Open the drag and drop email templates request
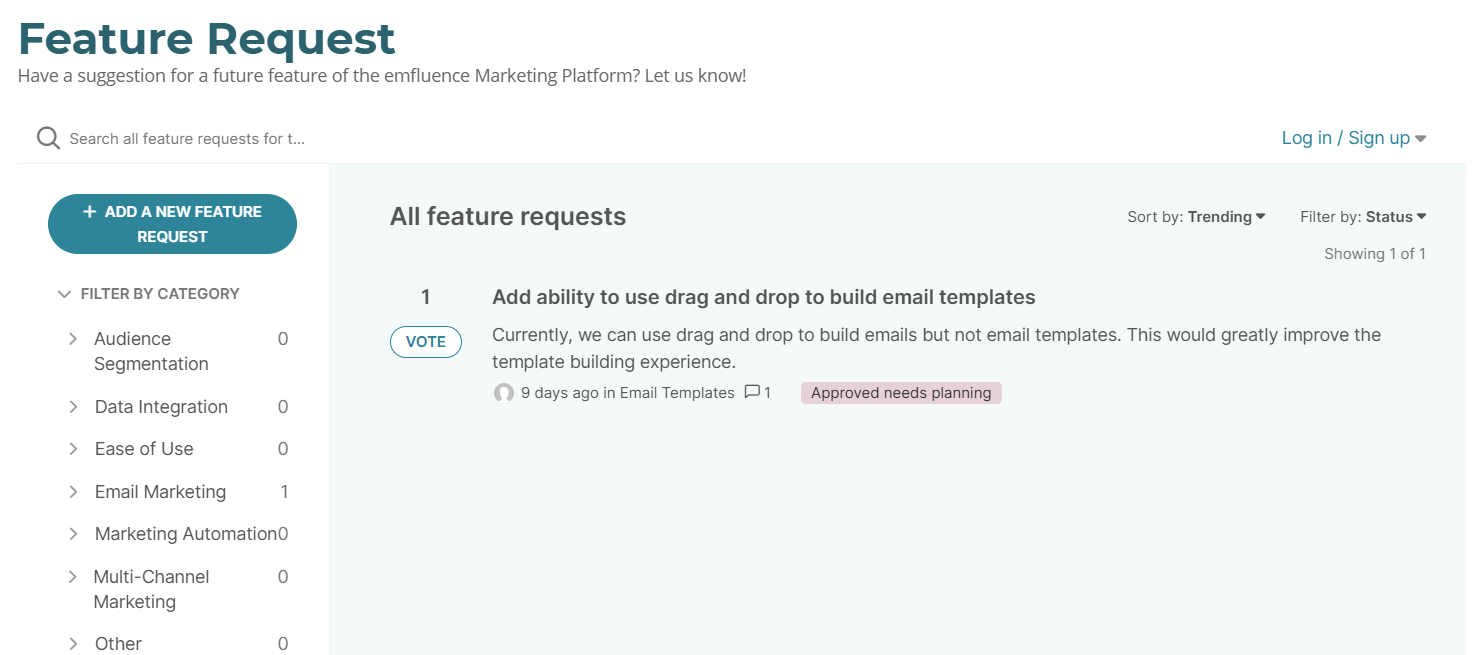 tap(763, 297)
